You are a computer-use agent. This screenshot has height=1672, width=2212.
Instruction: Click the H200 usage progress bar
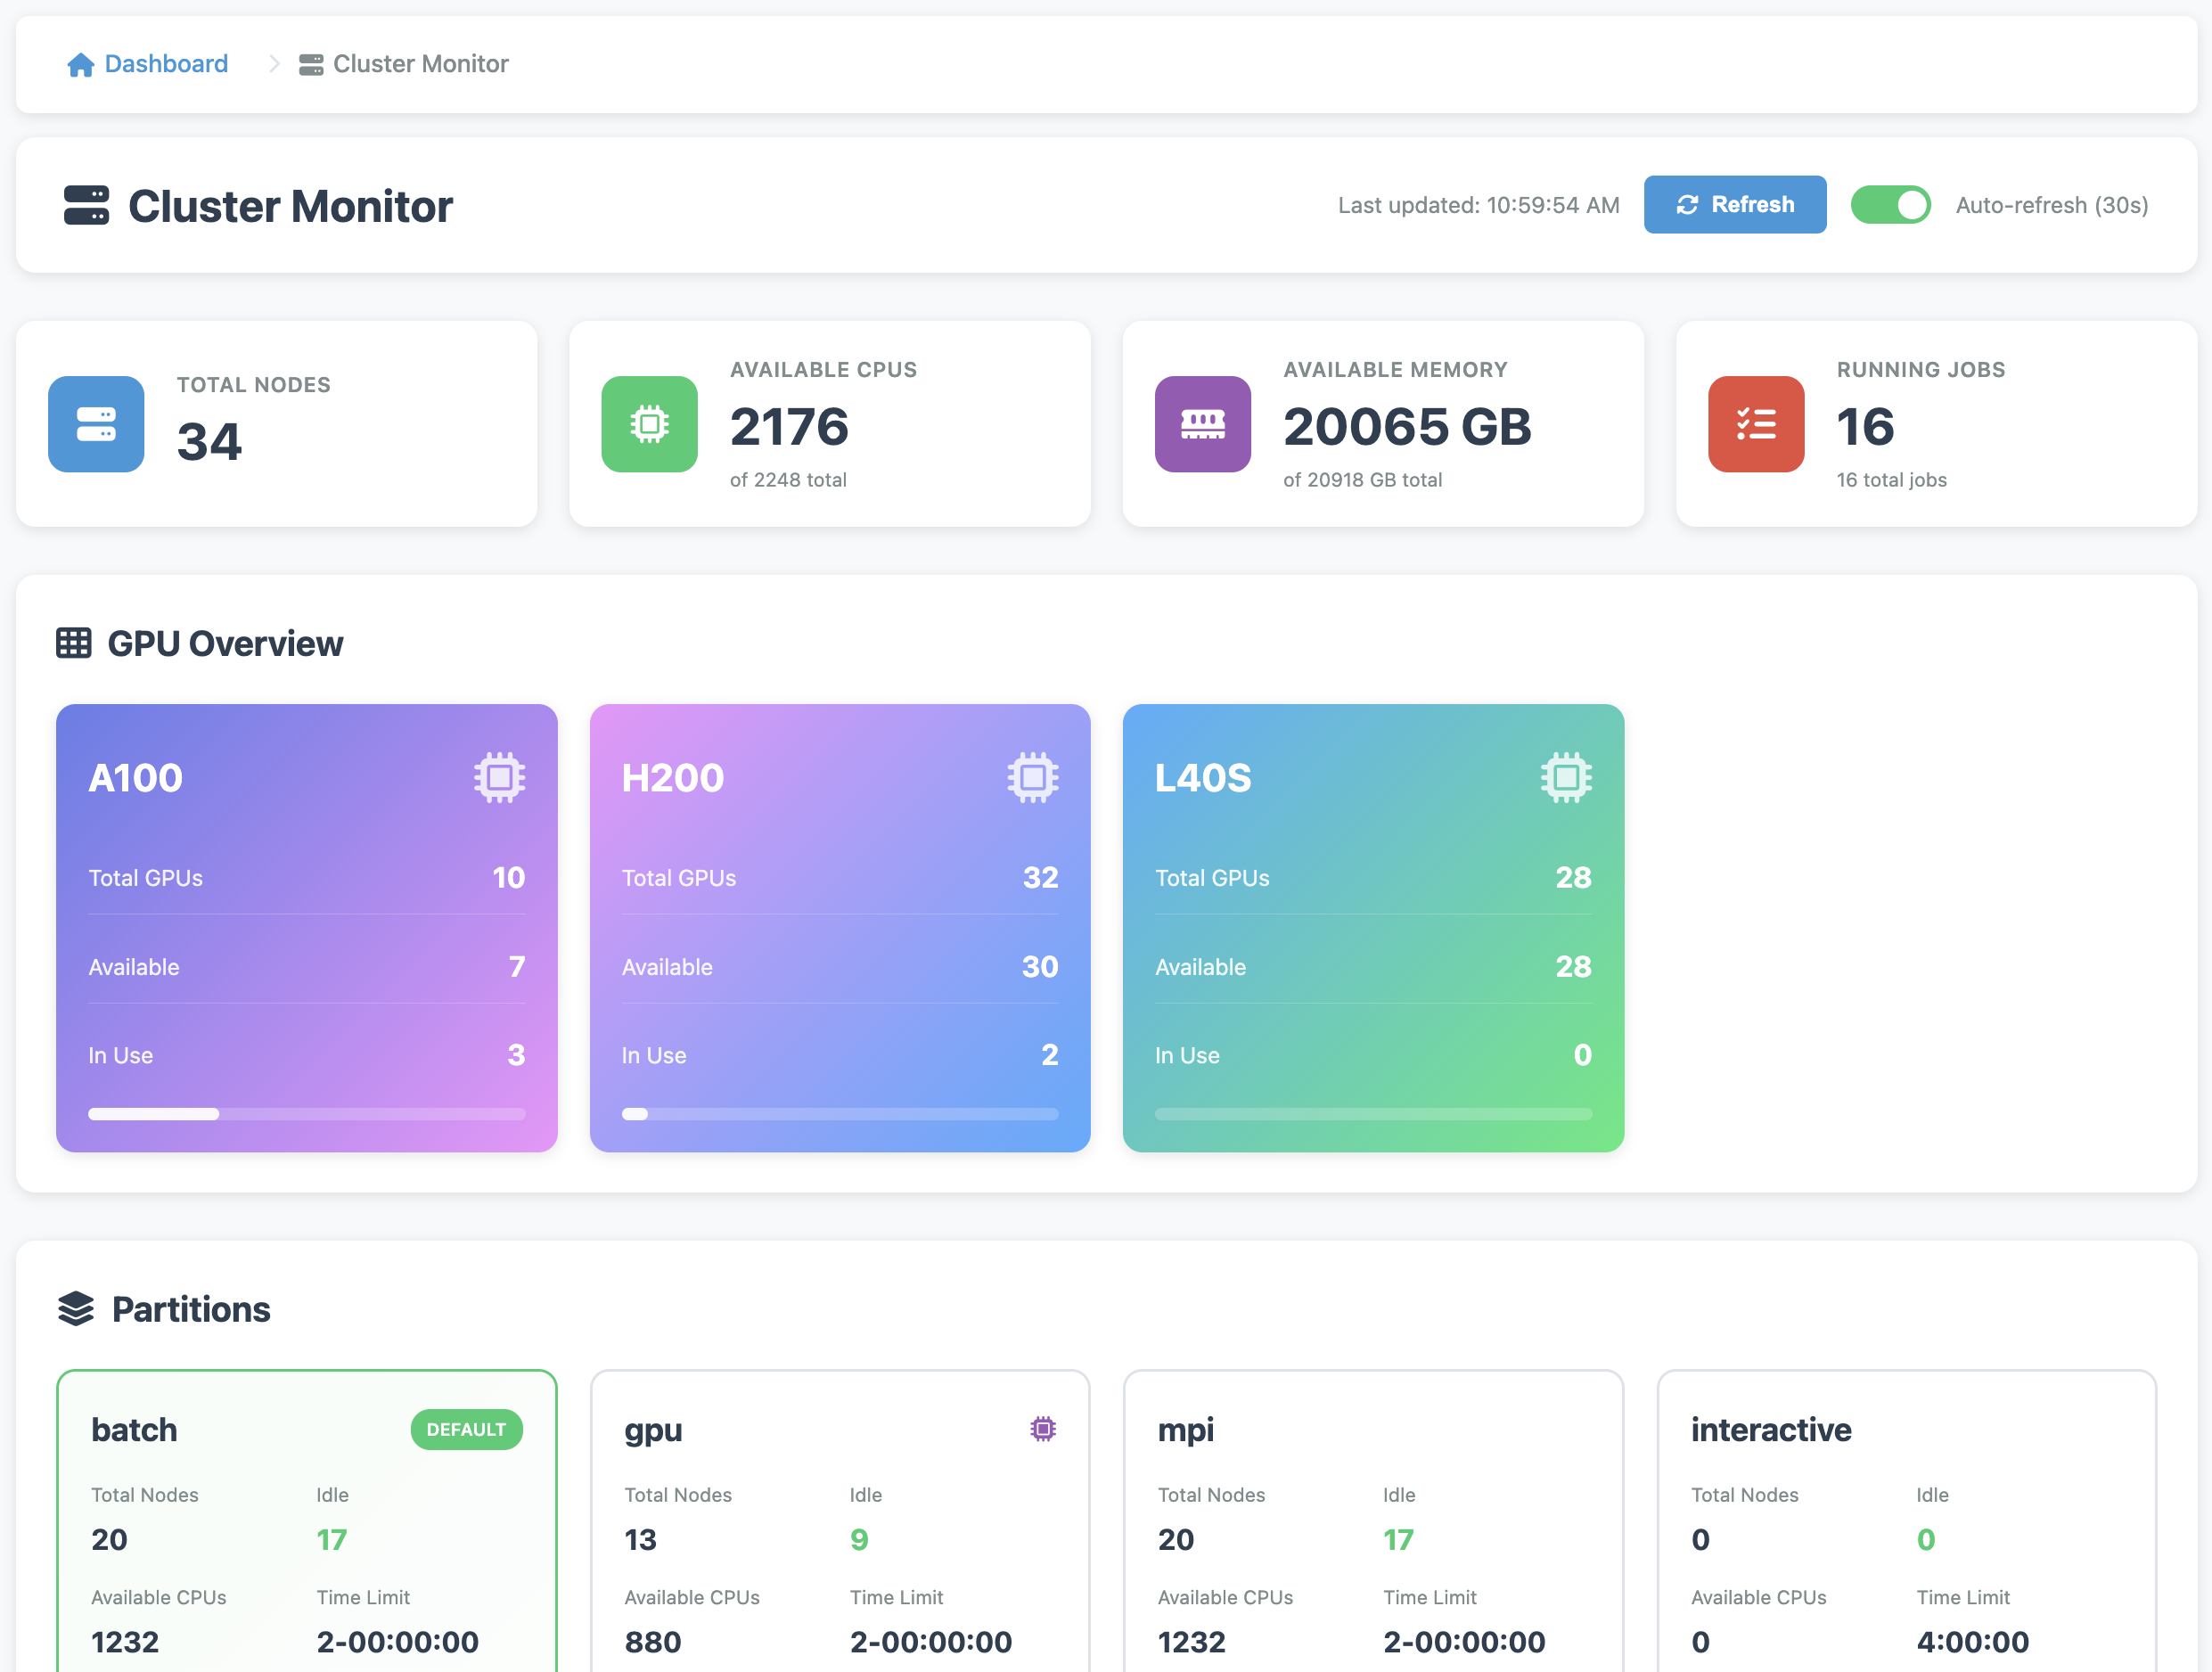pos(839,1114)
